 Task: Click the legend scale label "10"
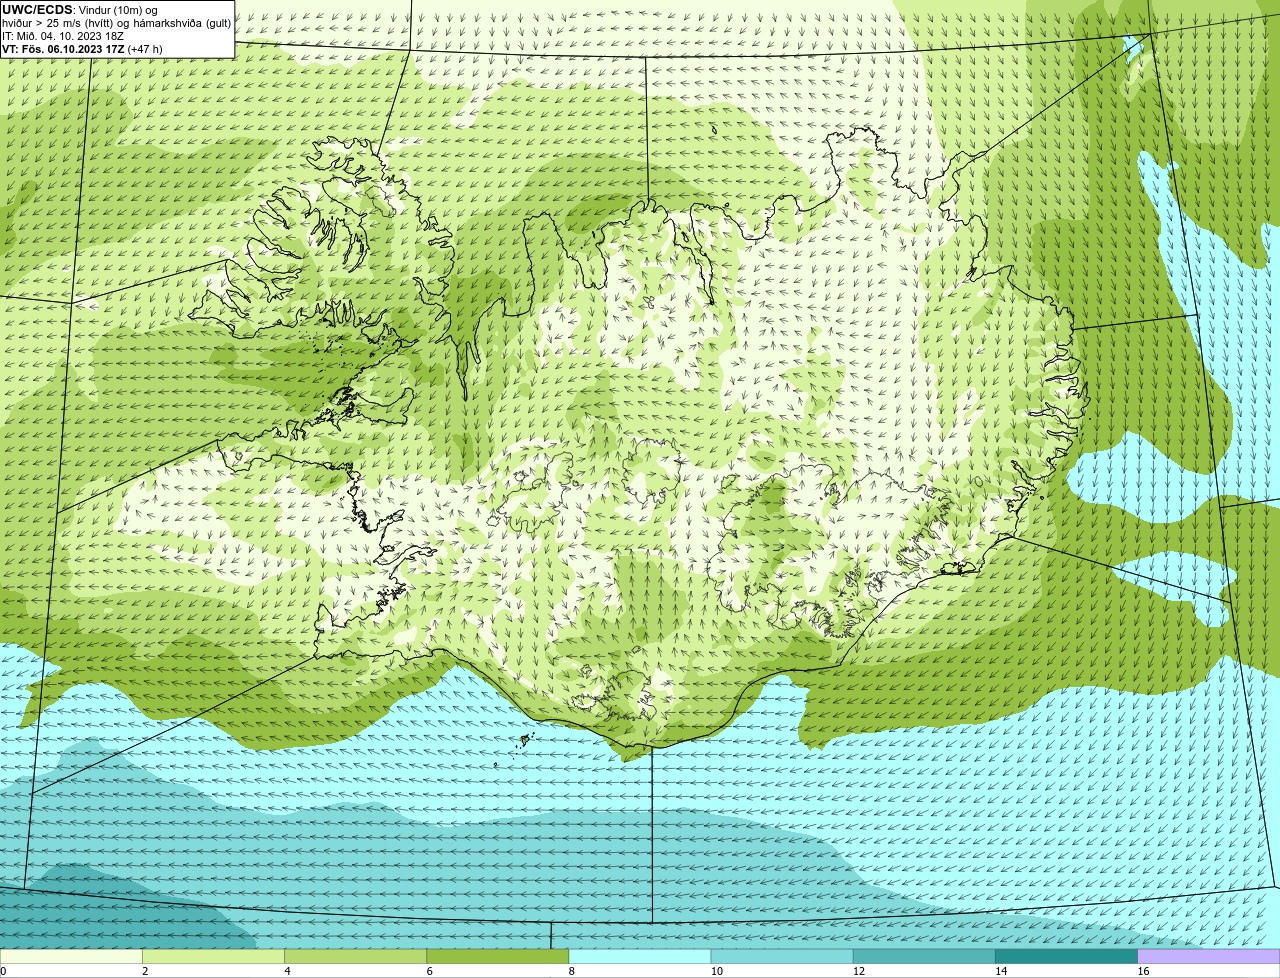tap(717, 971)
